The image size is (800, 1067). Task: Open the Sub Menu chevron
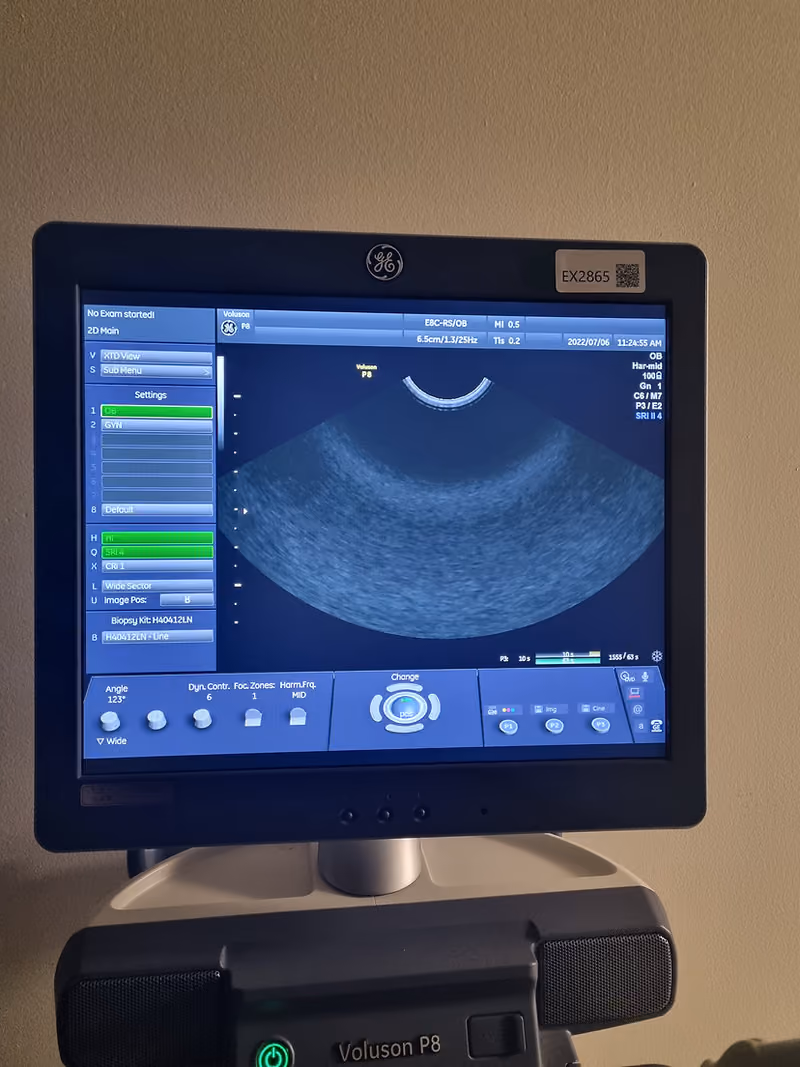(207, 372)
